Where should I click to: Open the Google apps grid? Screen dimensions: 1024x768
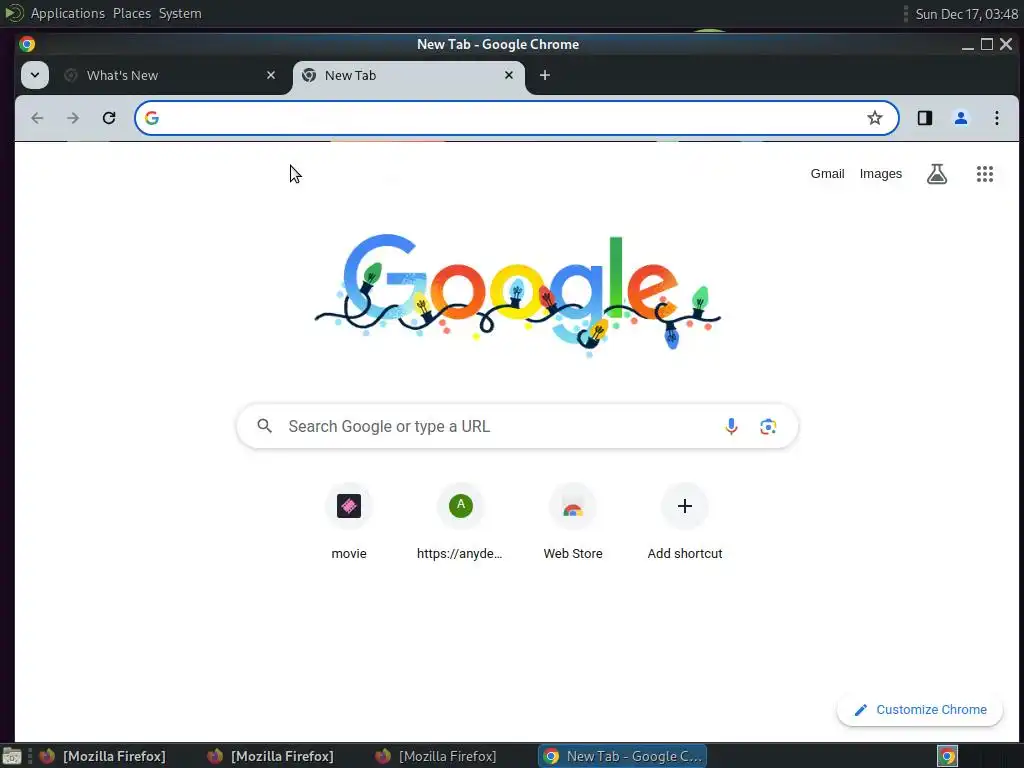click(985, 174)
